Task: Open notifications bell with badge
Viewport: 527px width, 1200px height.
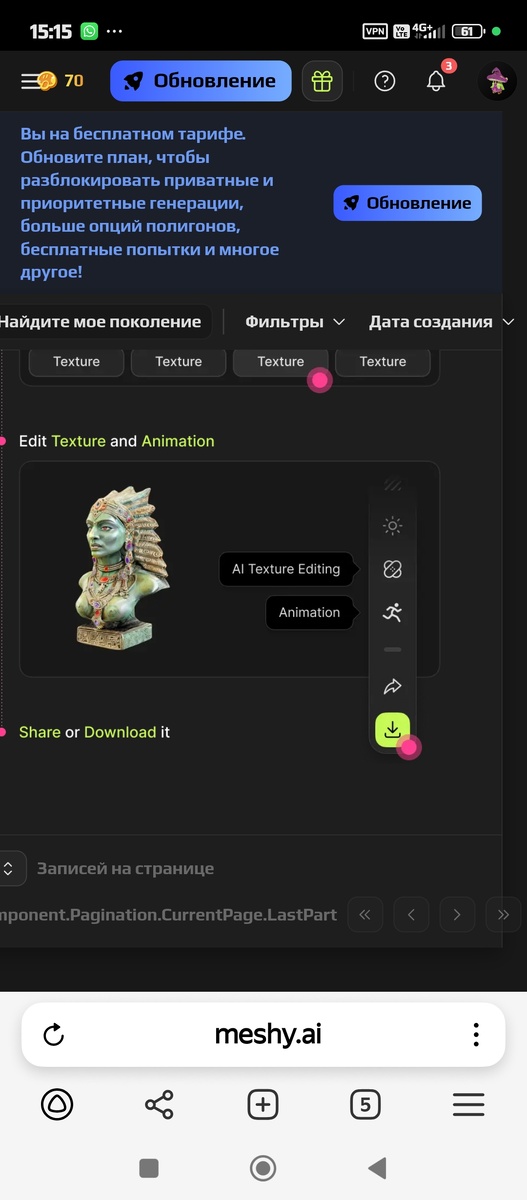Action: pos(437,80)
